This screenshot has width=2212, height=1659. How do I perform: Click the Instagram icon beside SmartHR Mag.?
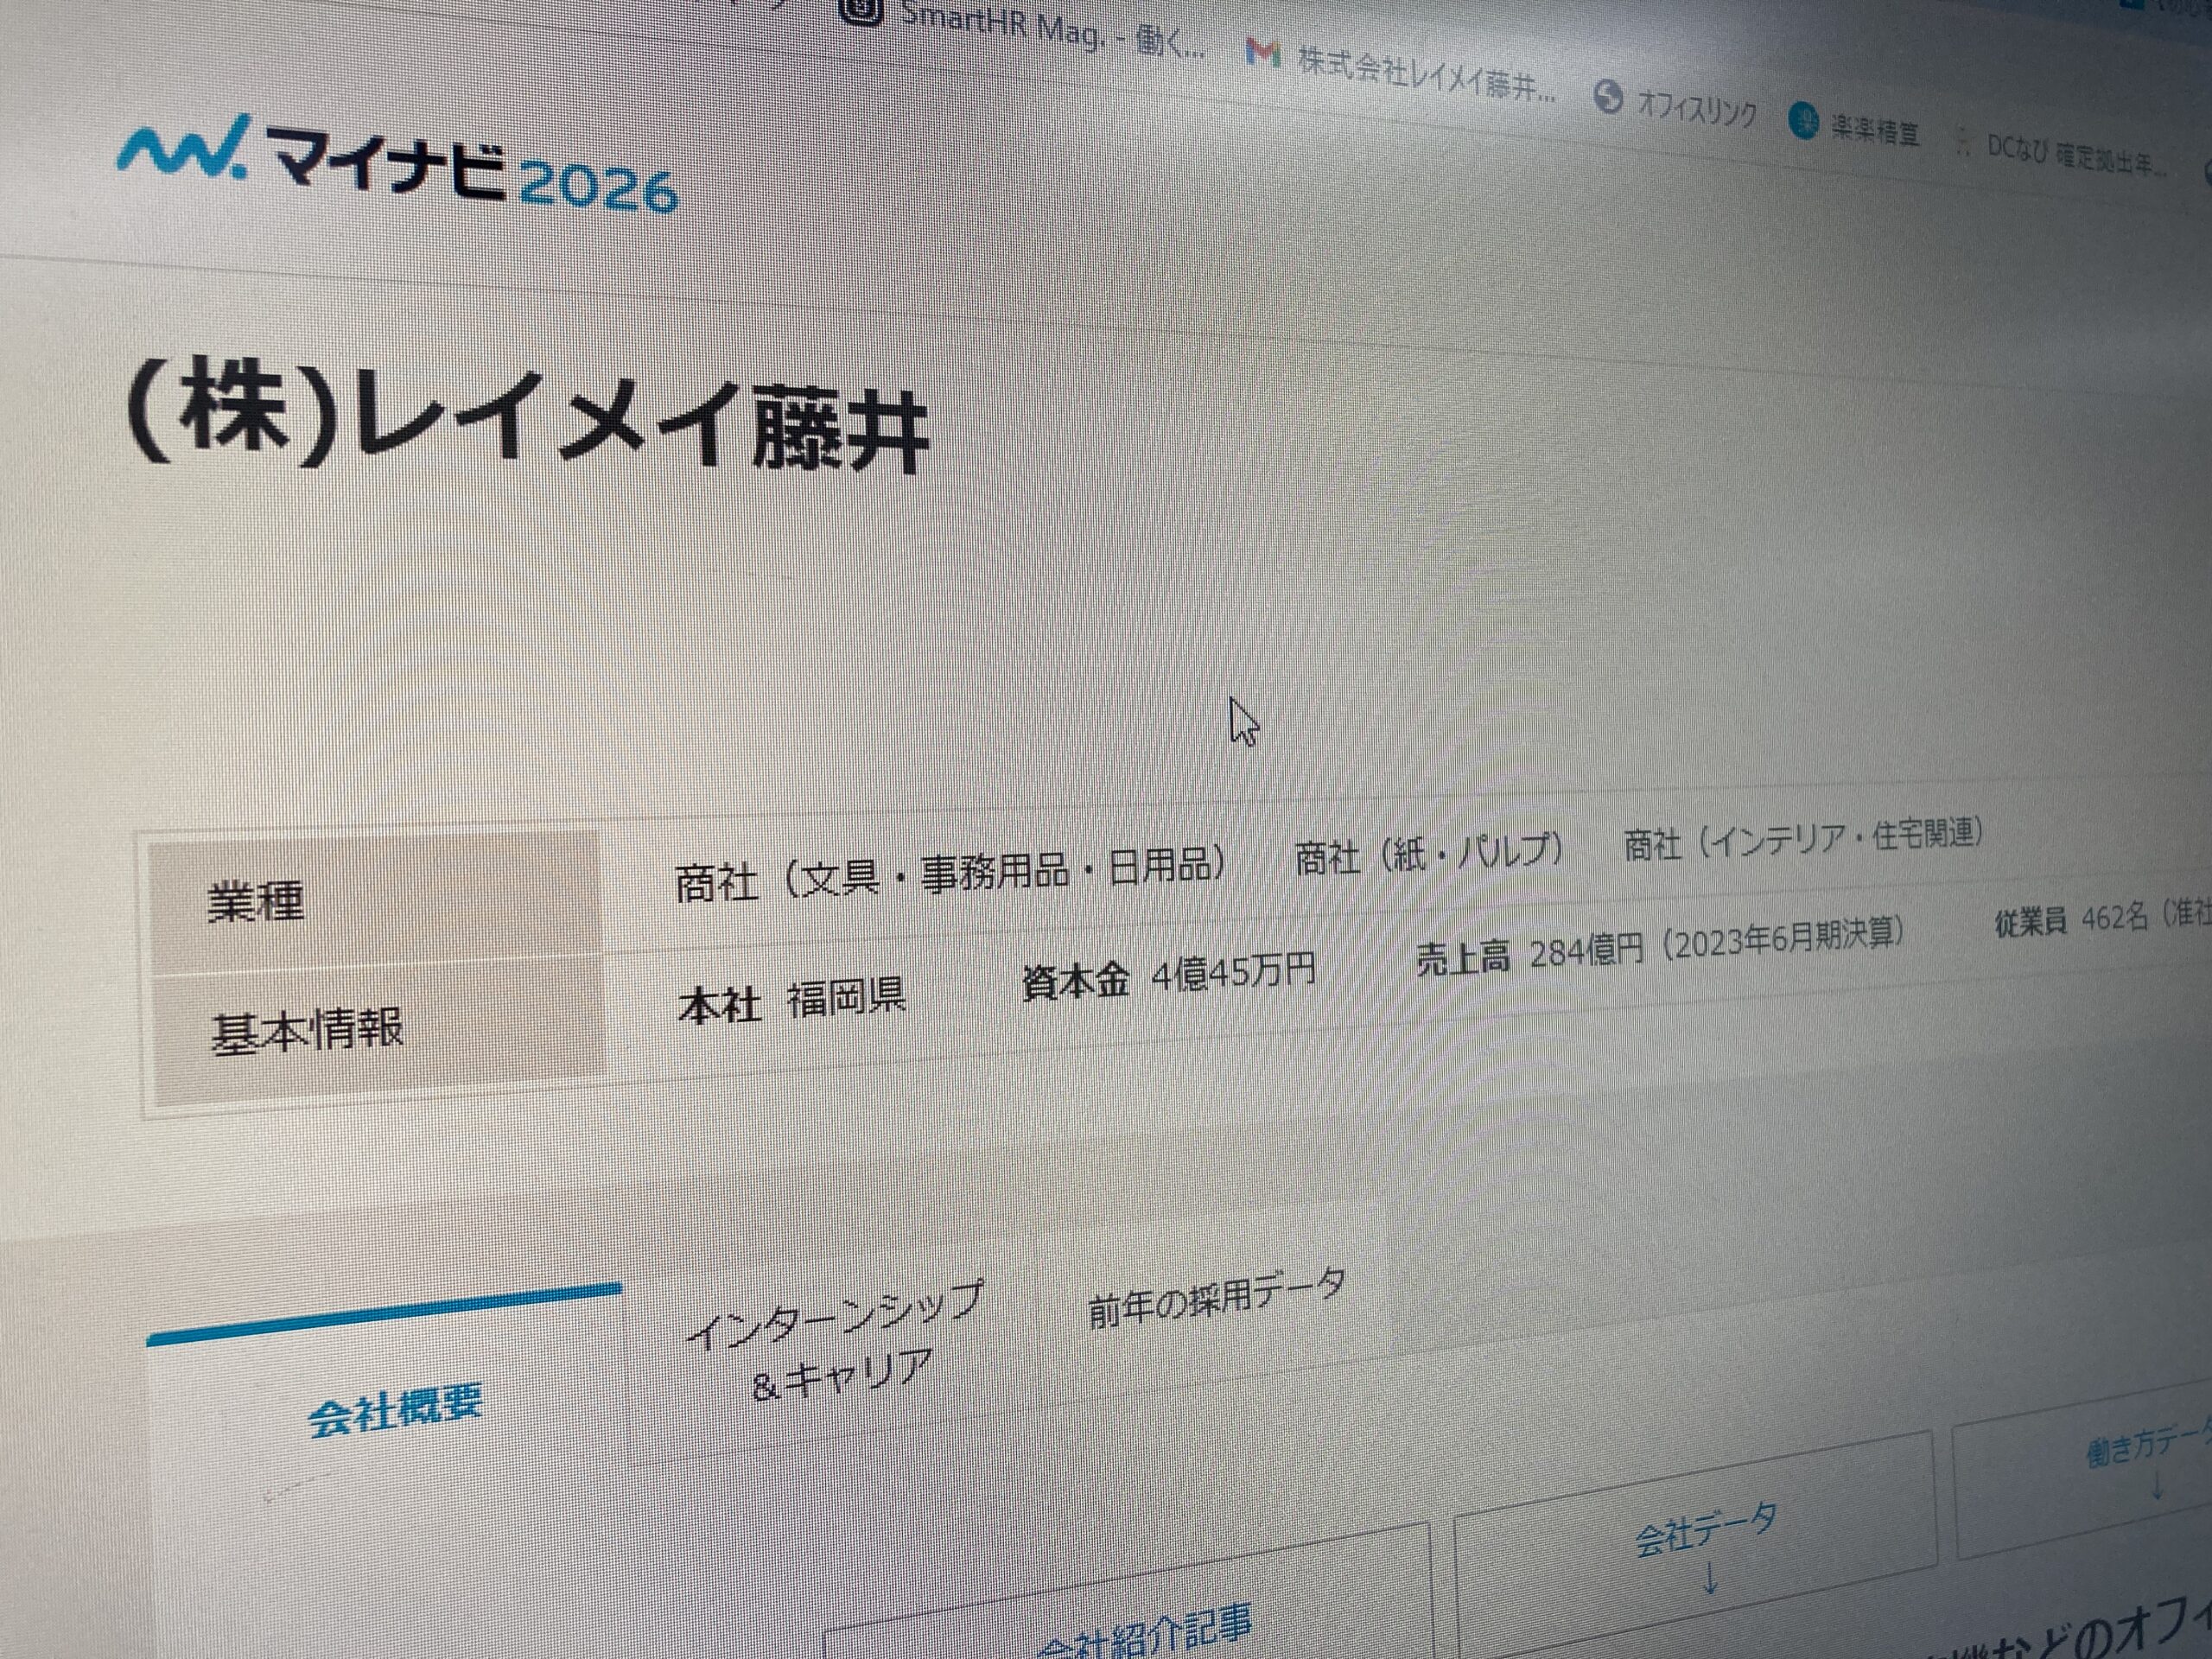pos(862,9)
